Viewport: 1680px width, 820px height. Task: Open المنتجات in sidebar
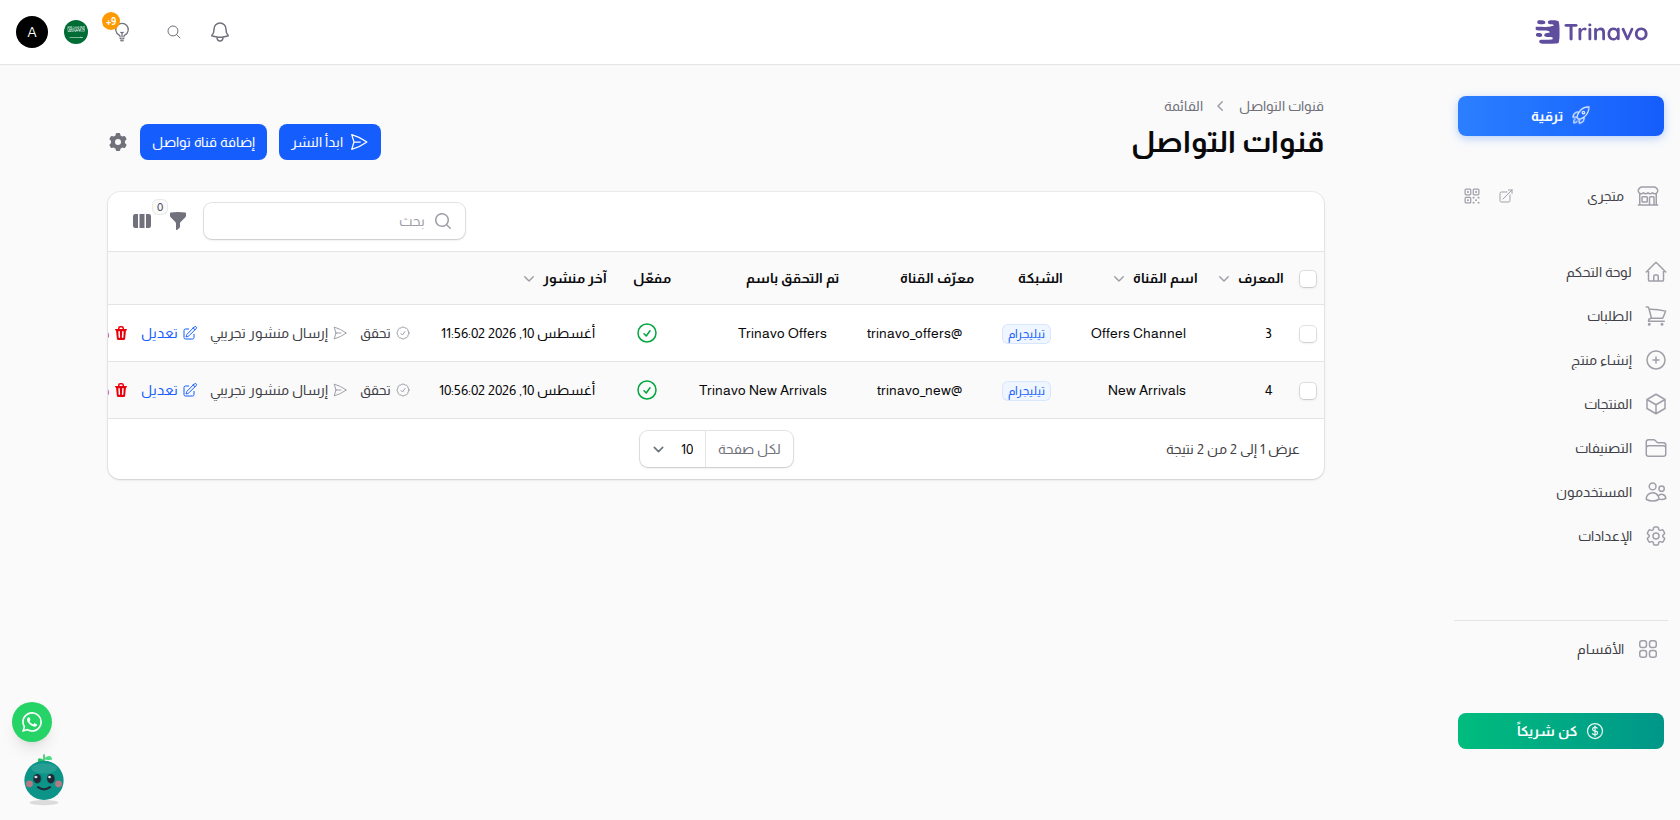(x=1624, y=404)
